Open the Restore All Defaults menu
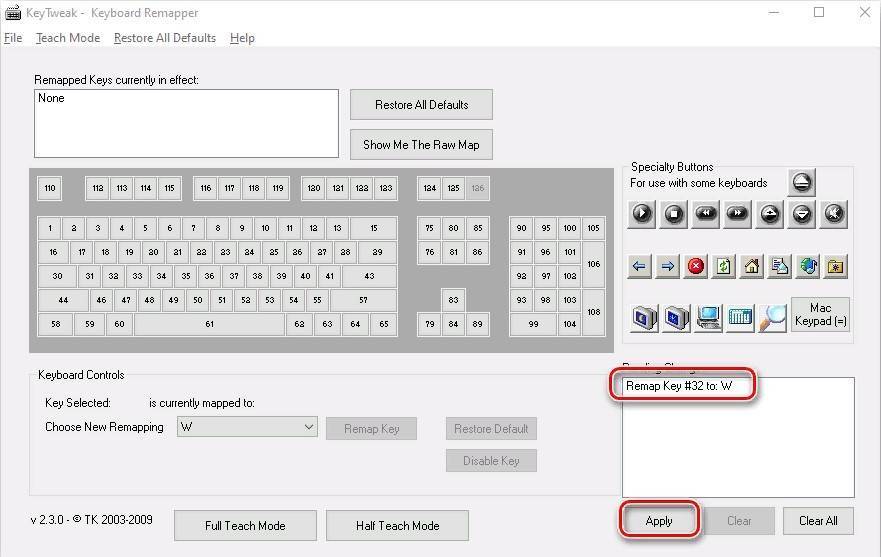The width and height of the screenshot is (881, 557). click(x=165, y=38)
